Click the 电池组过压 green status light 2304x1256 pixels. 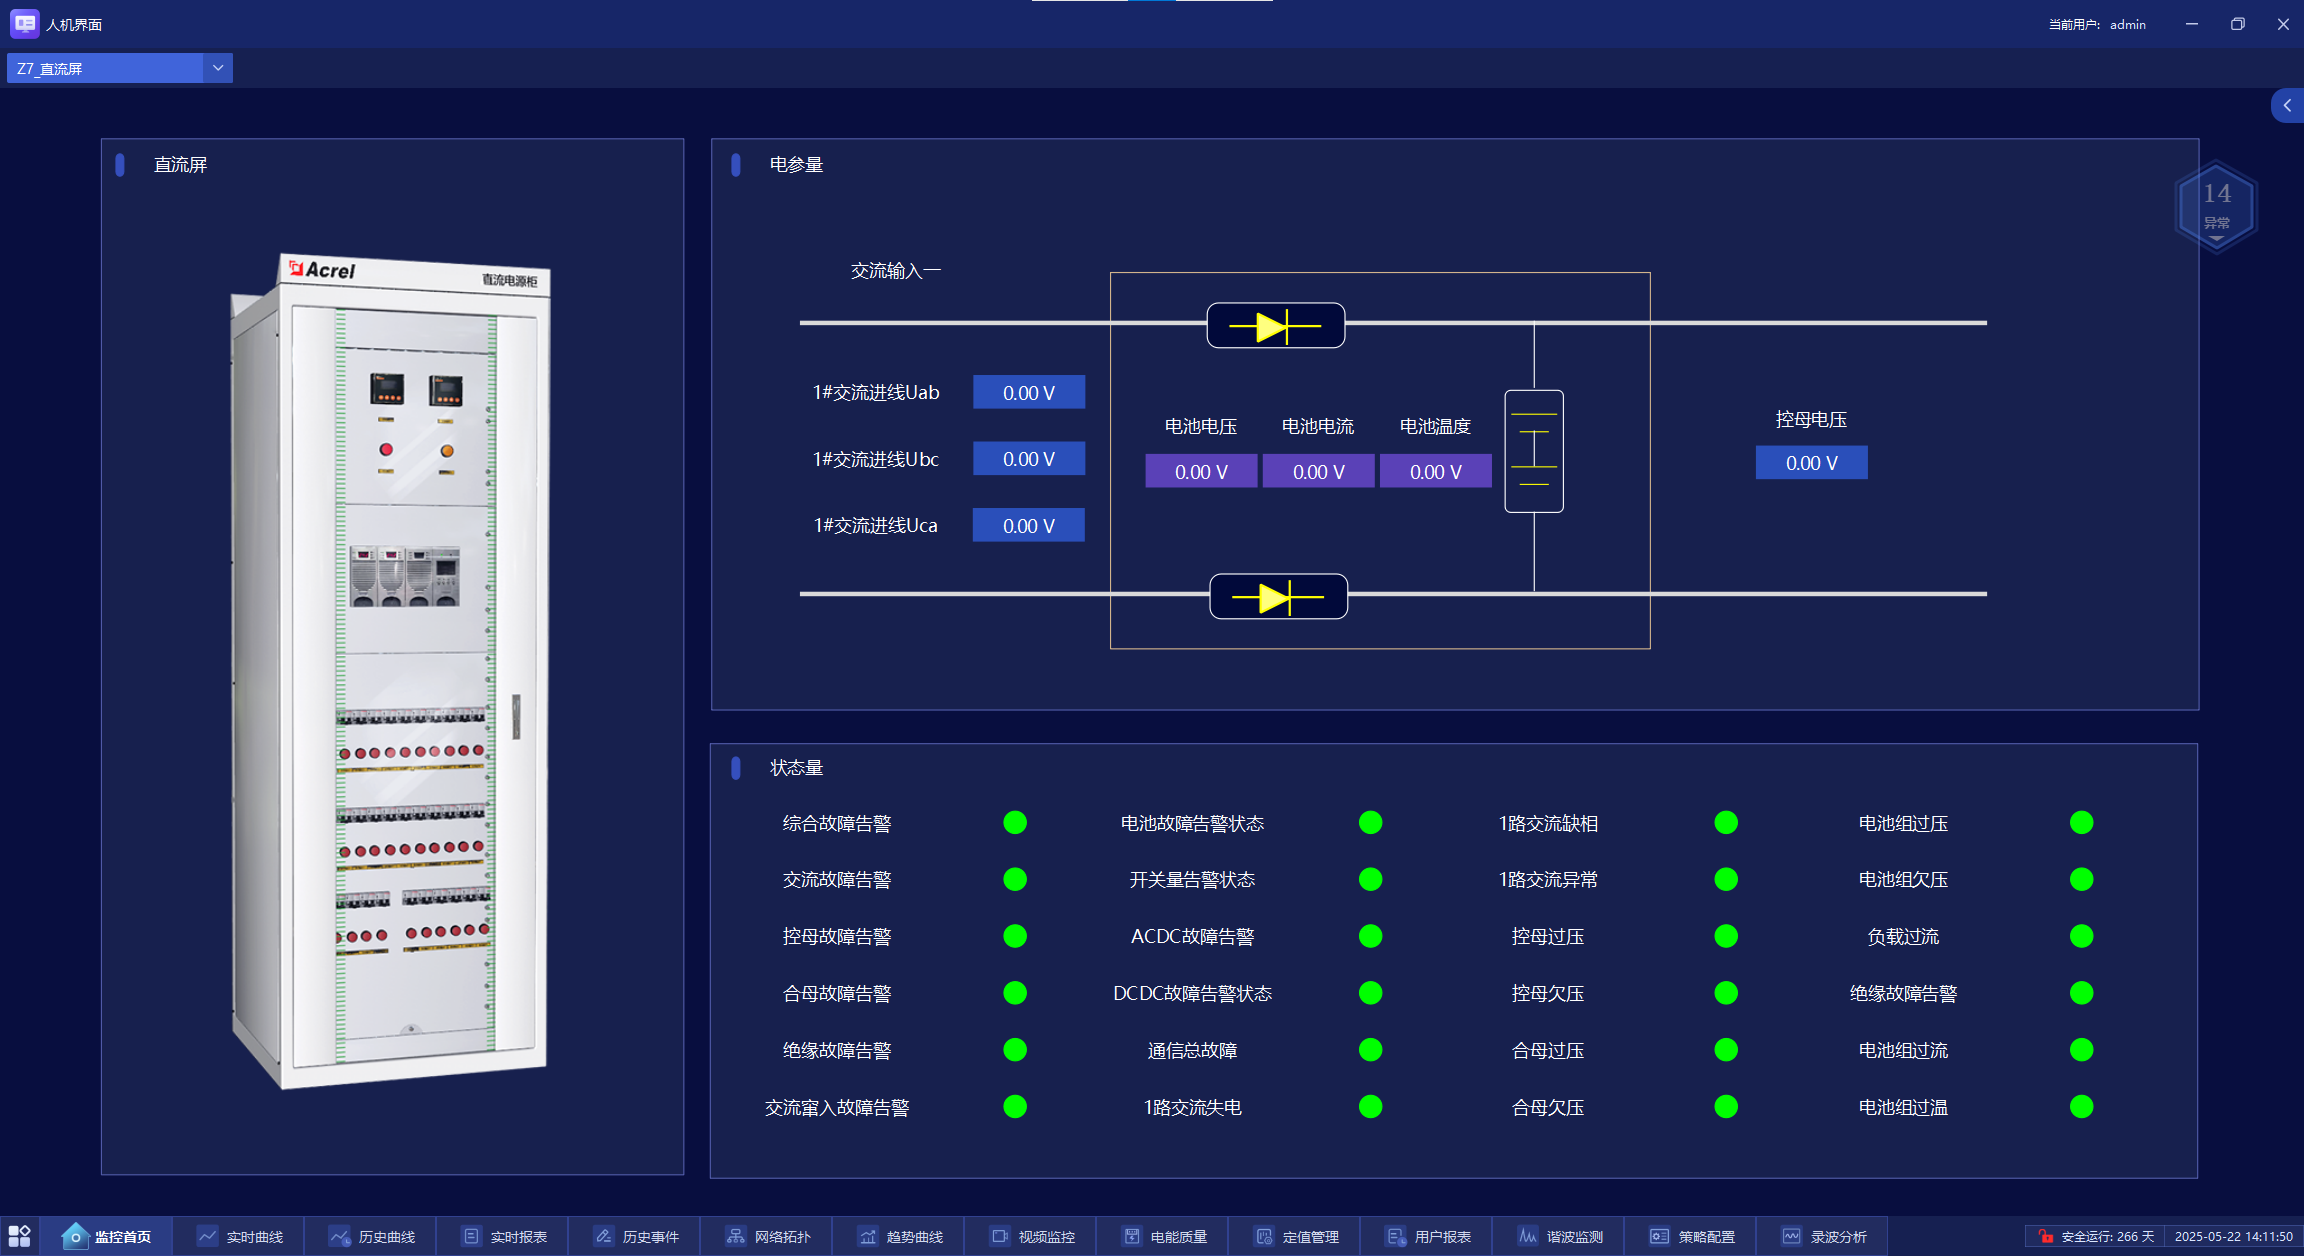(2081, 823)
